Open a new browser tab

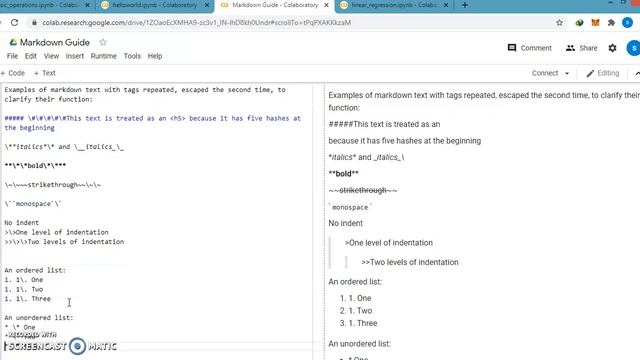(x=464, y=5)
